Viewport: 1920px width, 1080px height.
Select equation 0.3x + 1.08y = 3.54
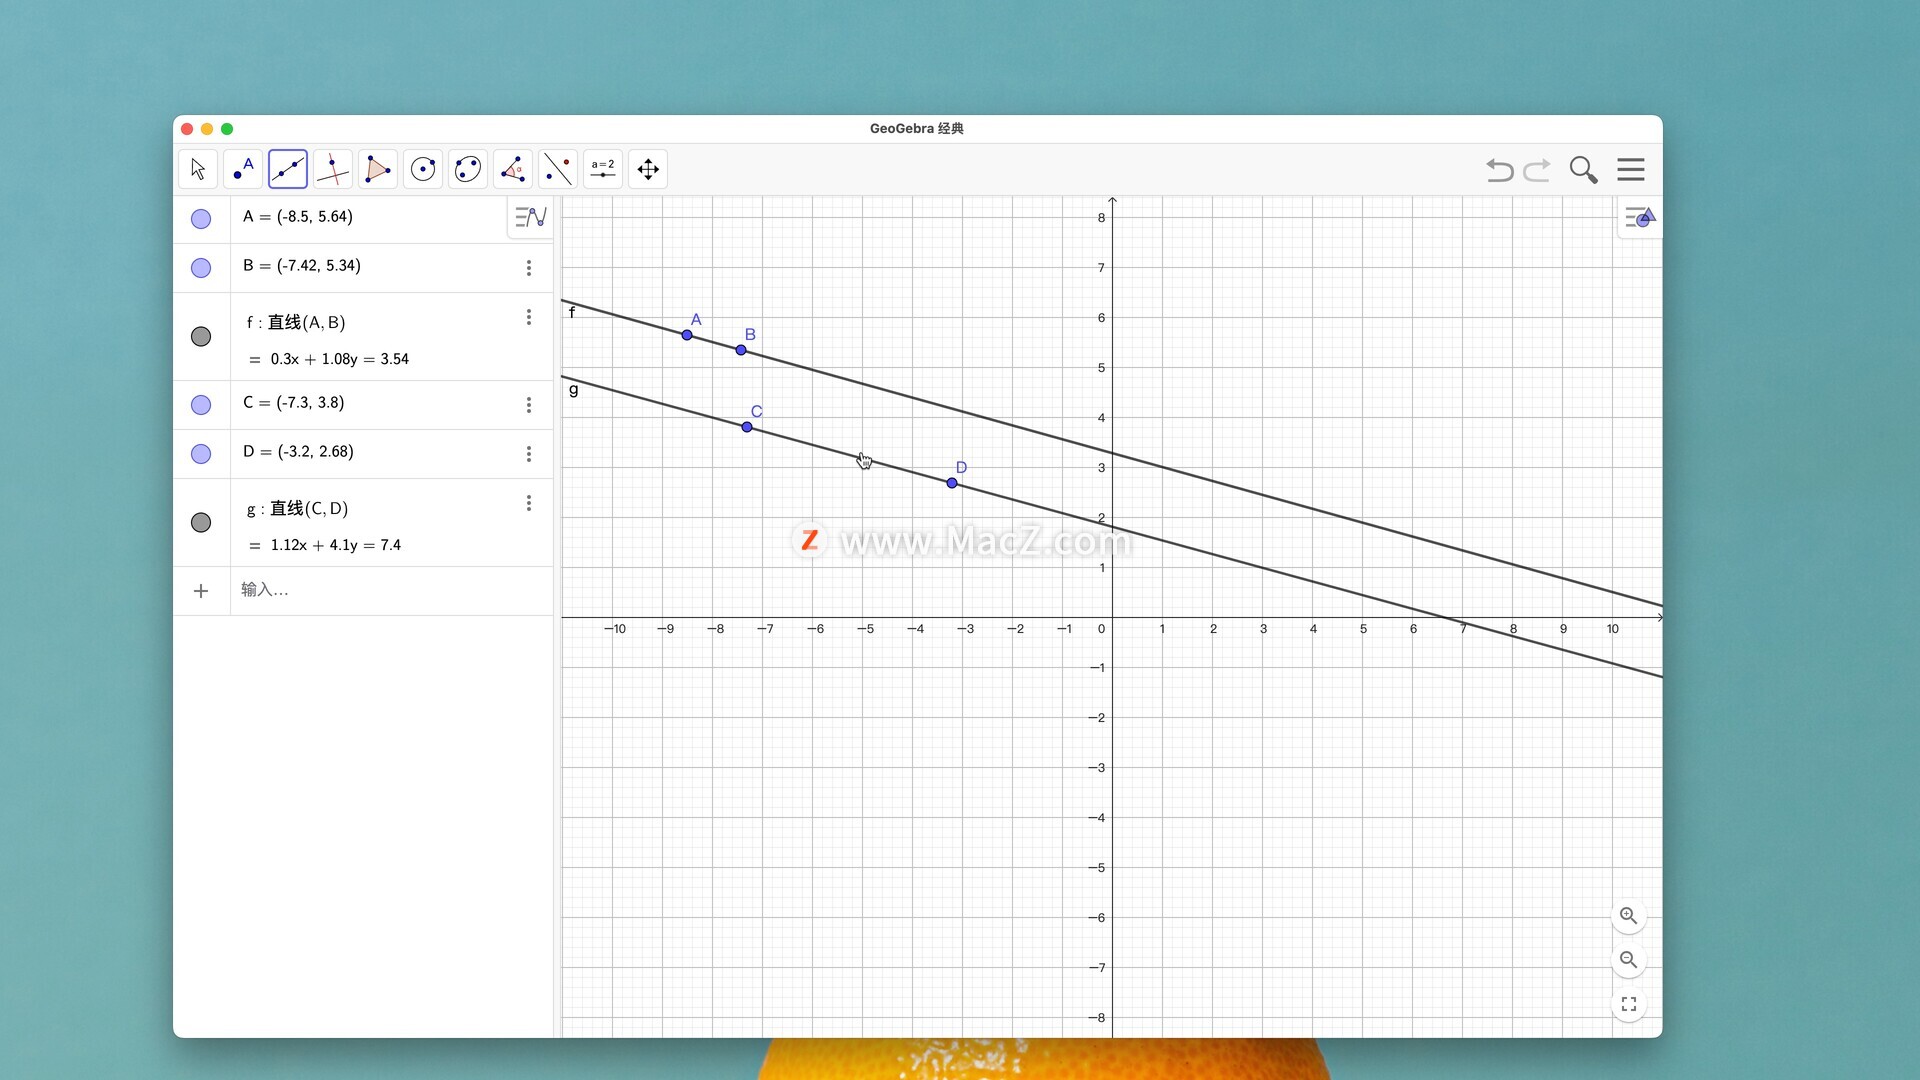339,359
